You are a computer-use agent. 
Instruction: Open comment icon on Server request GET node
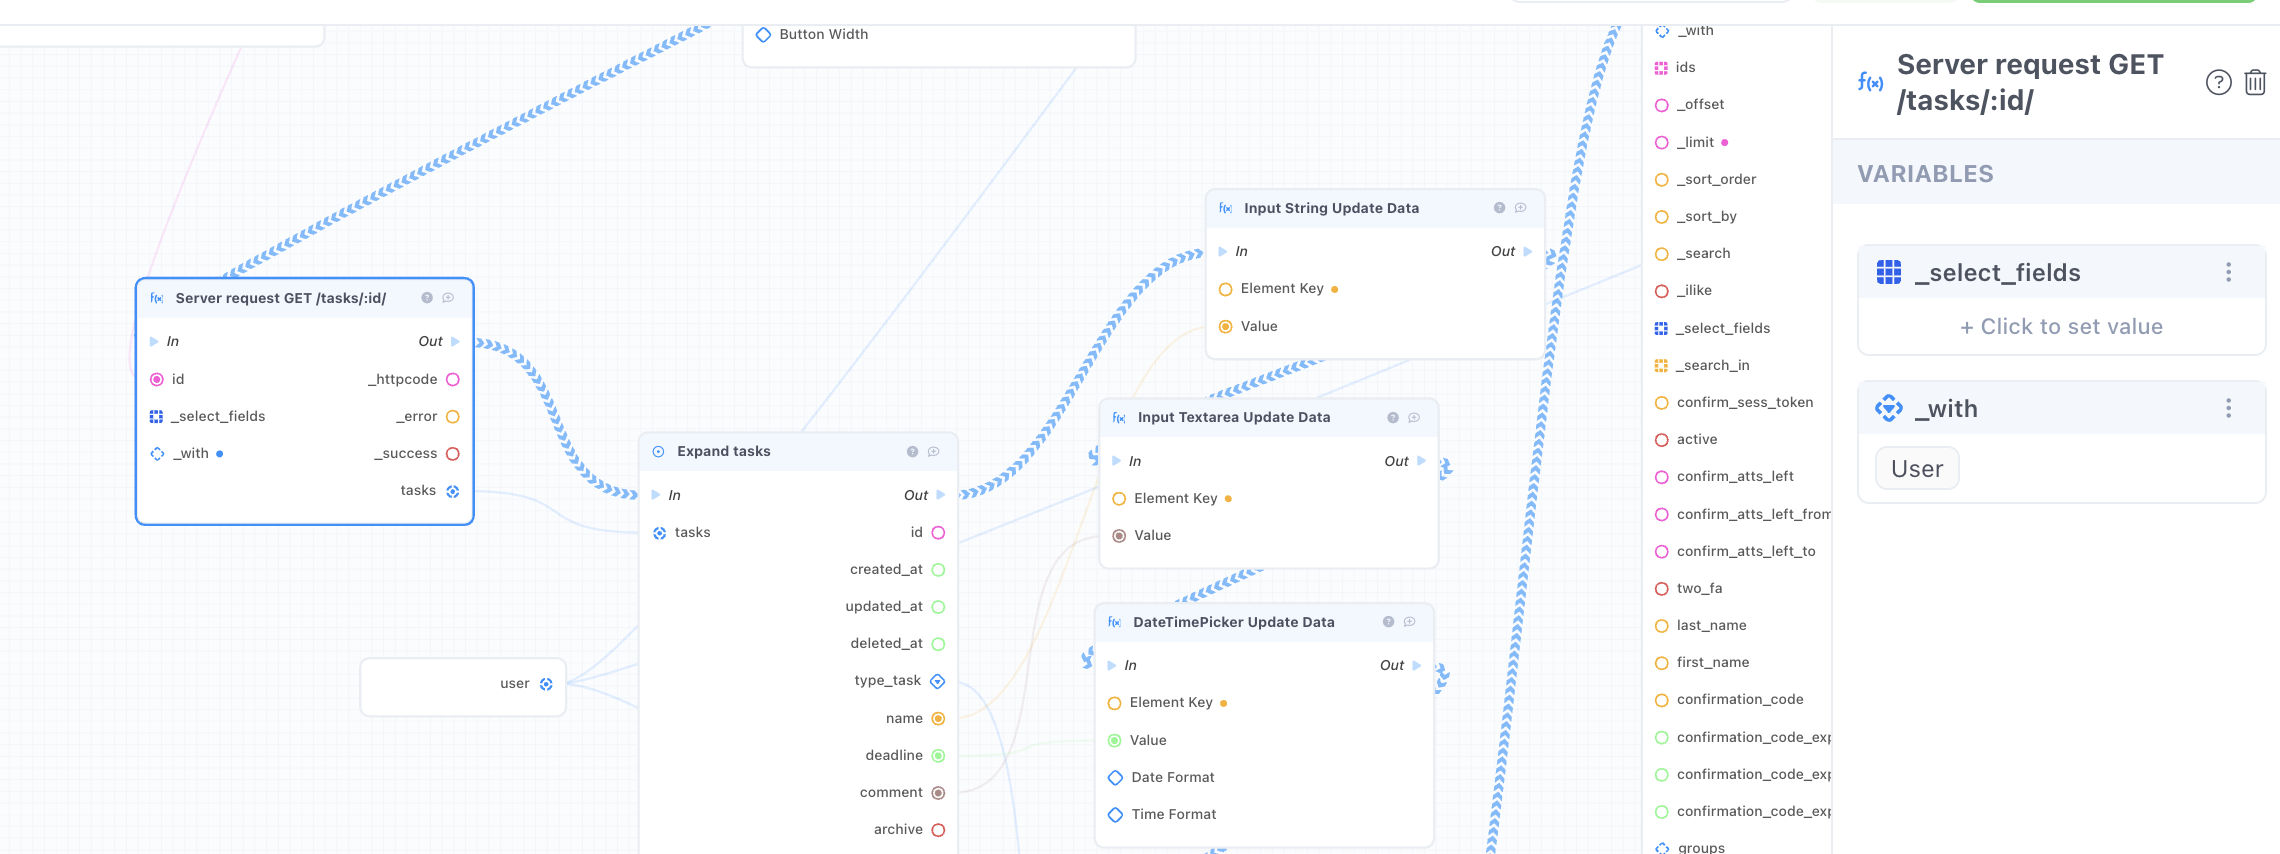(448, 298)
